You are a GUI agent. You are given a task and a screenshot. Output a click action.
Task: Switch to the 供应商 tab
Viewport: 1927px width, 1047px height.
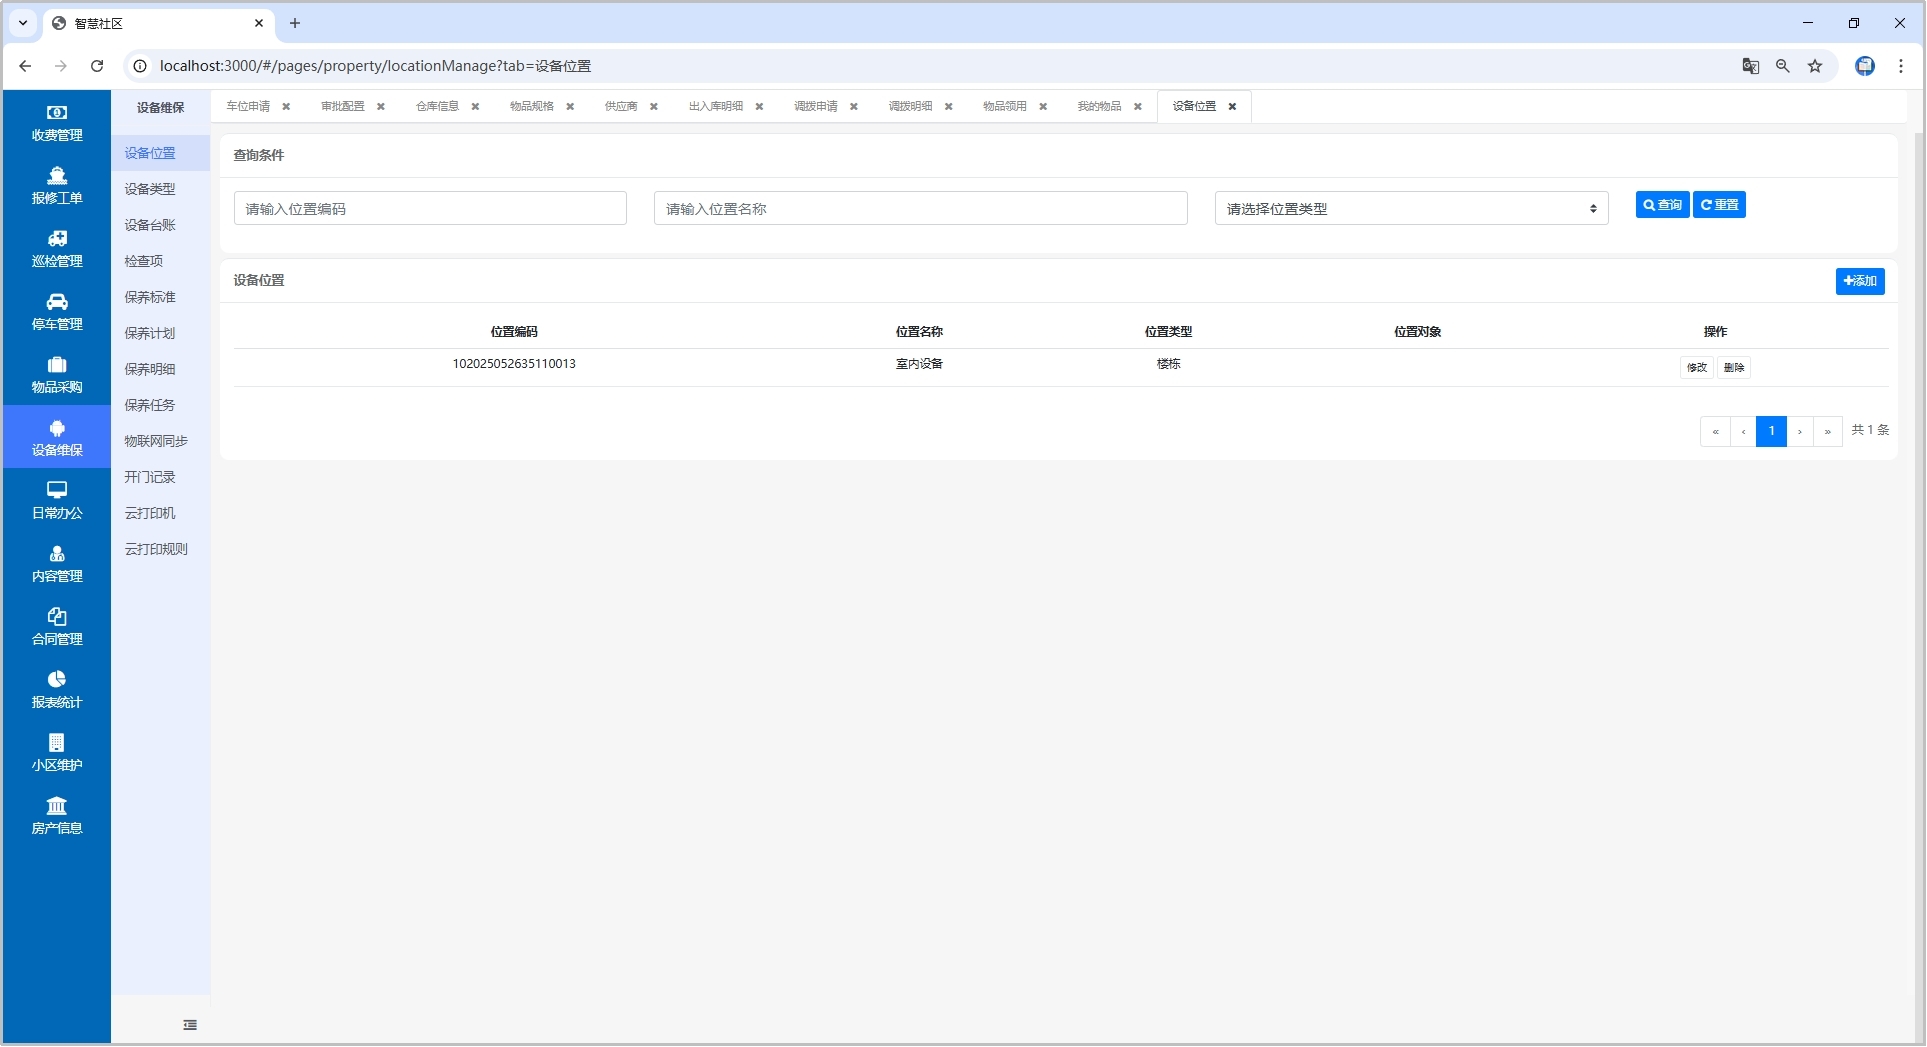pyautogui.click(x=621, y=106)
